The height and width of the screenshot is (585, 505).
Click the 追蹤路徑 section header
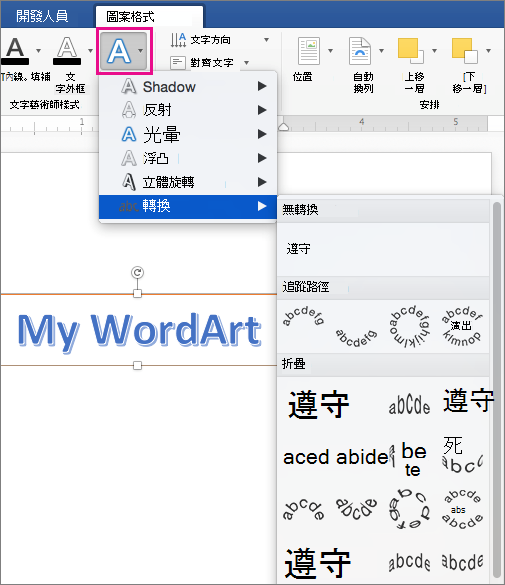383,287
